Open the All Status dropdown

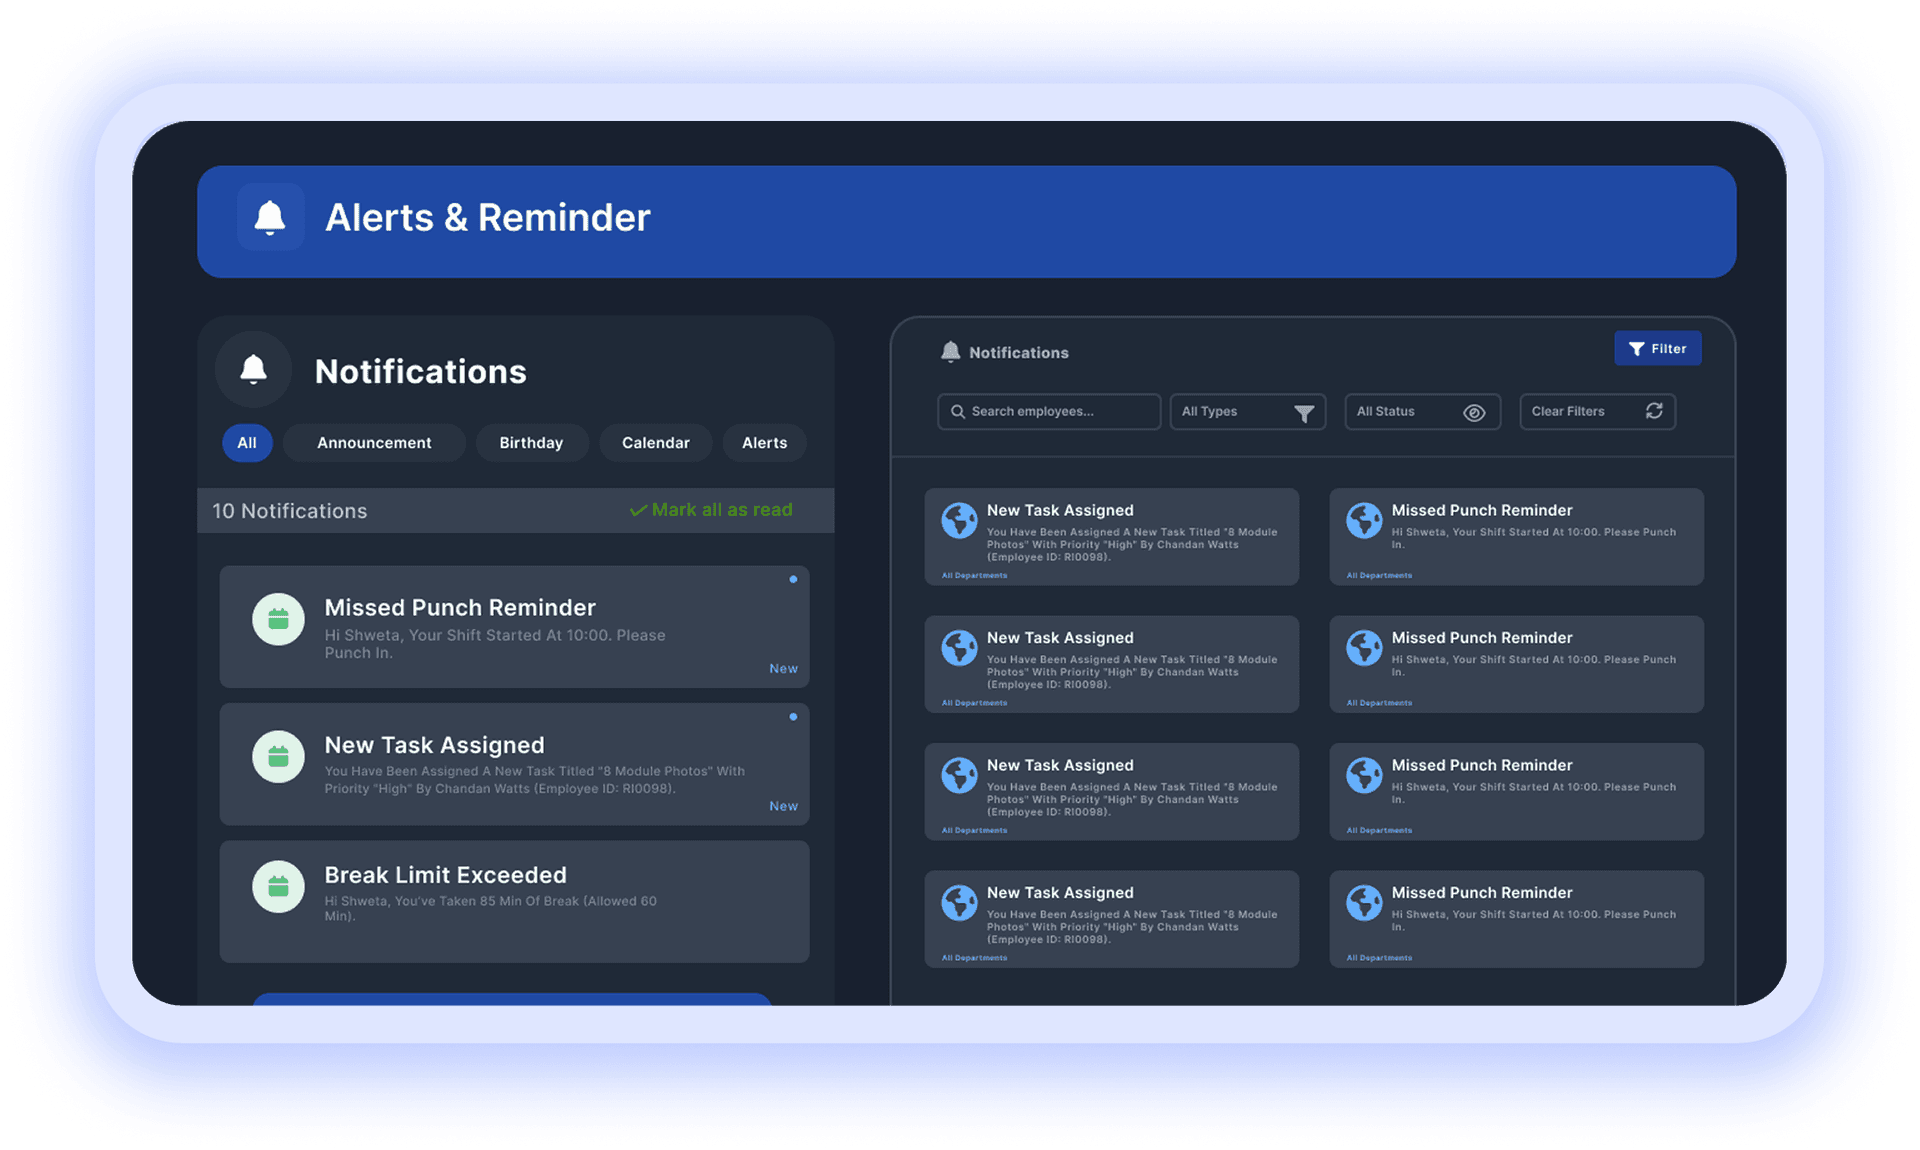(x=1422, y=412)
